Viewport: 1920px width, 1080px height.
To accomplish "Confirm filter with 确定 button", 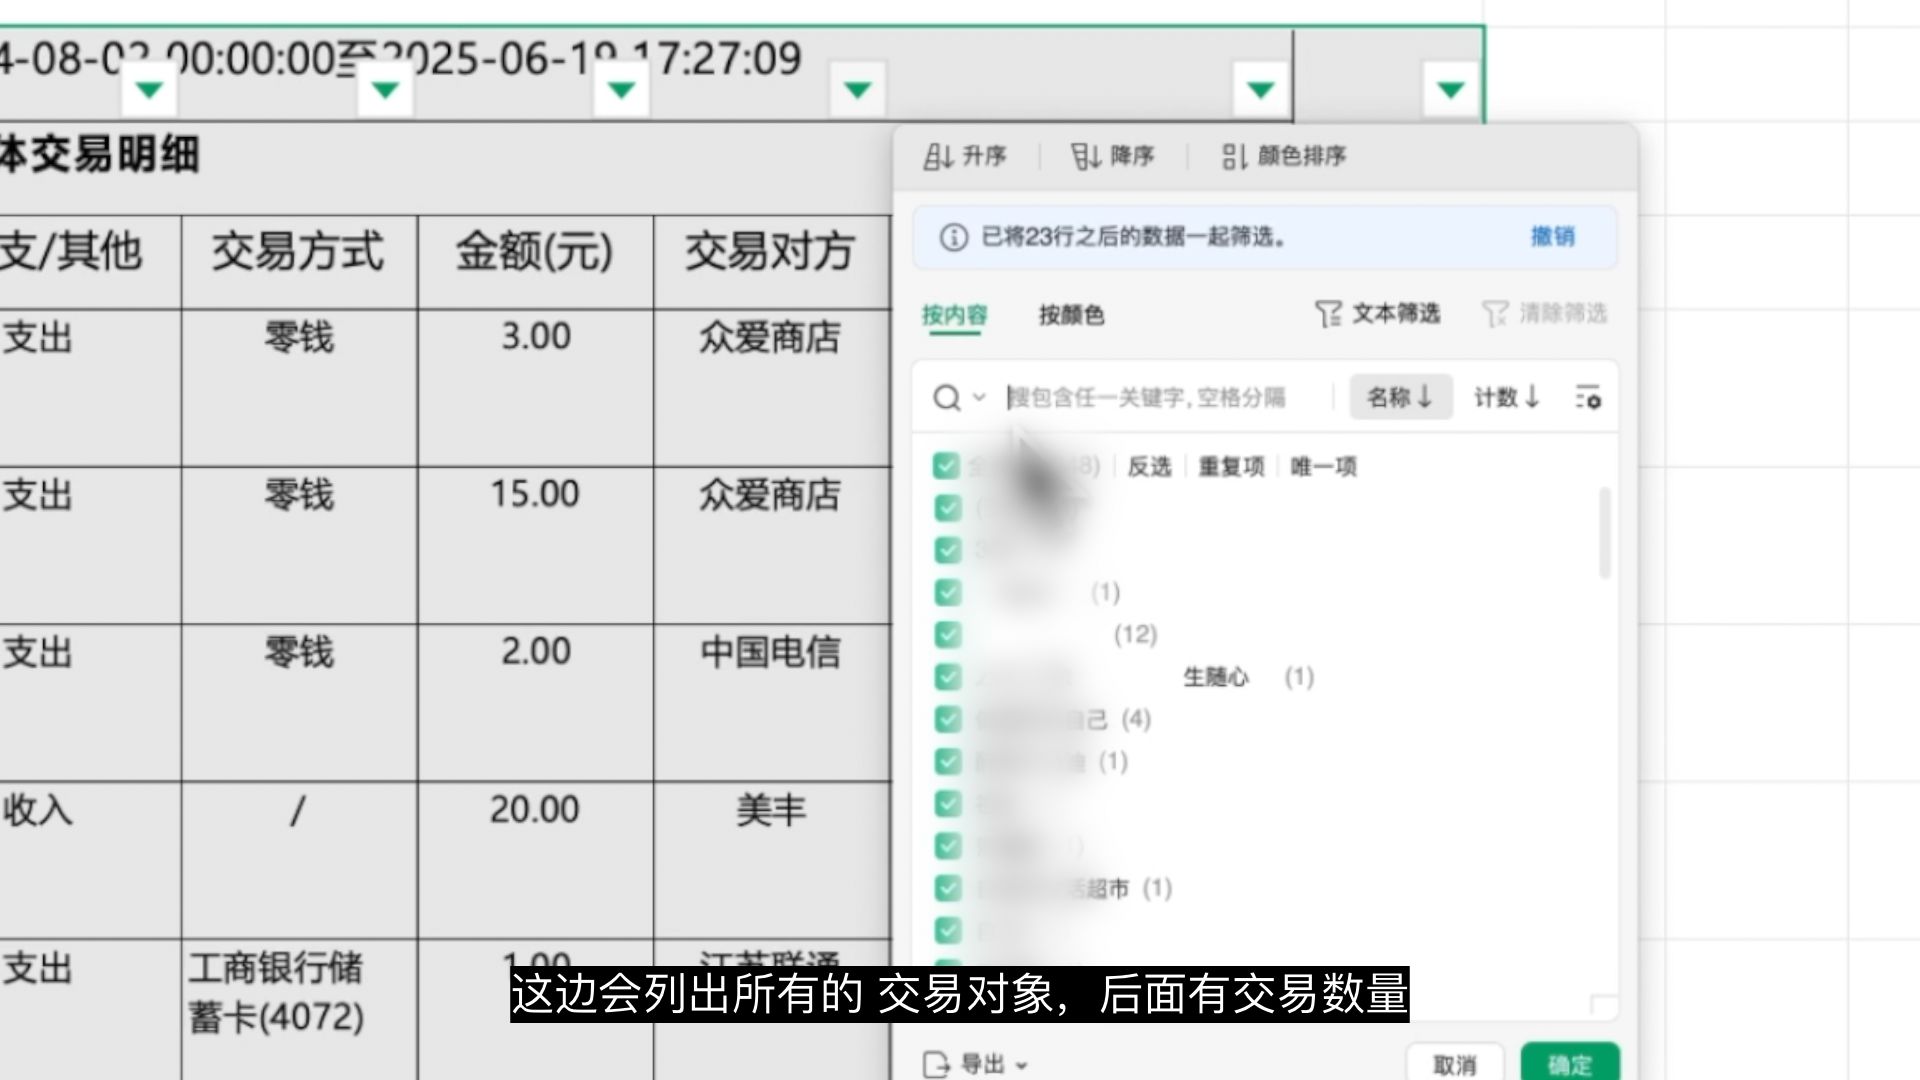I will pyautogui.click(x=1569, y=1064).
